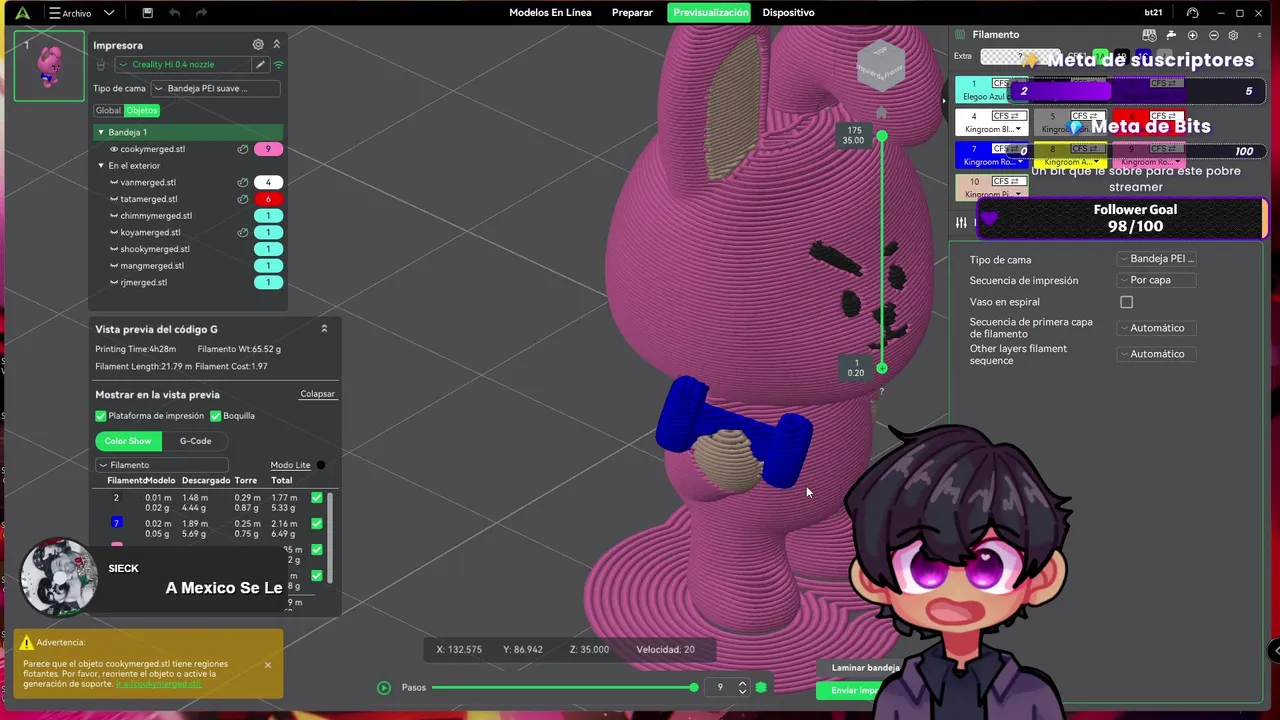Open paint icon for tatamerged.stl

(242, 199)
